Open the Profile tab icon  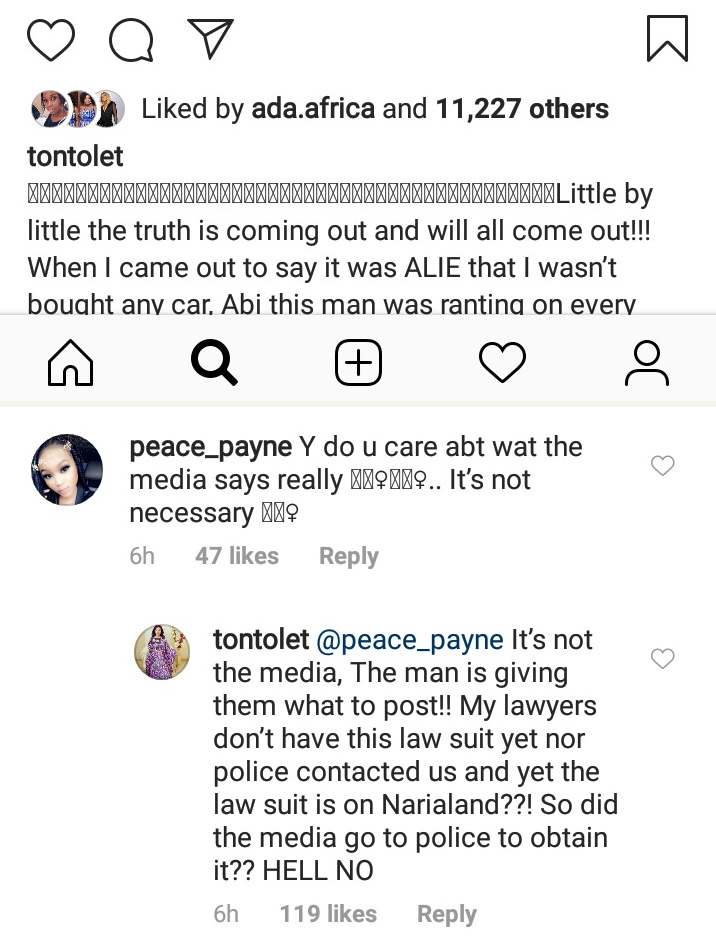coord(645,363)
